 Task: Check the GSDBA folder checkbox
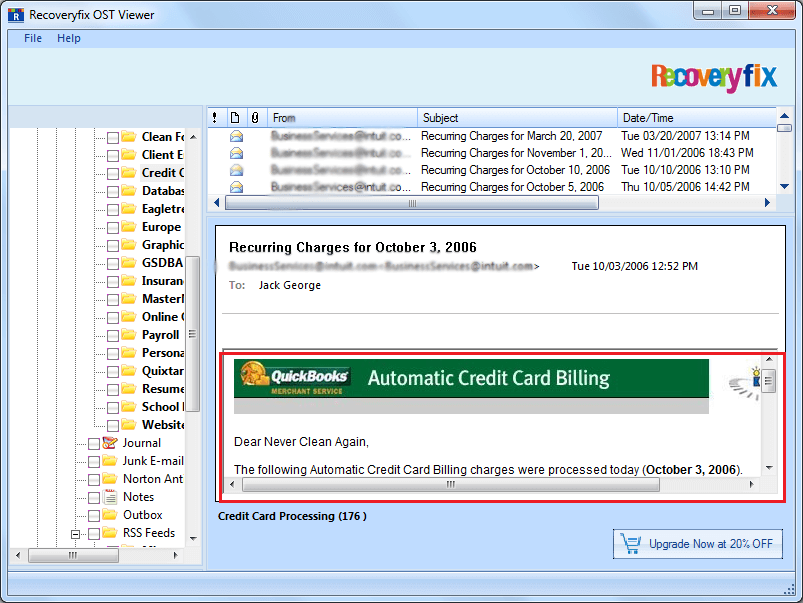113,263
